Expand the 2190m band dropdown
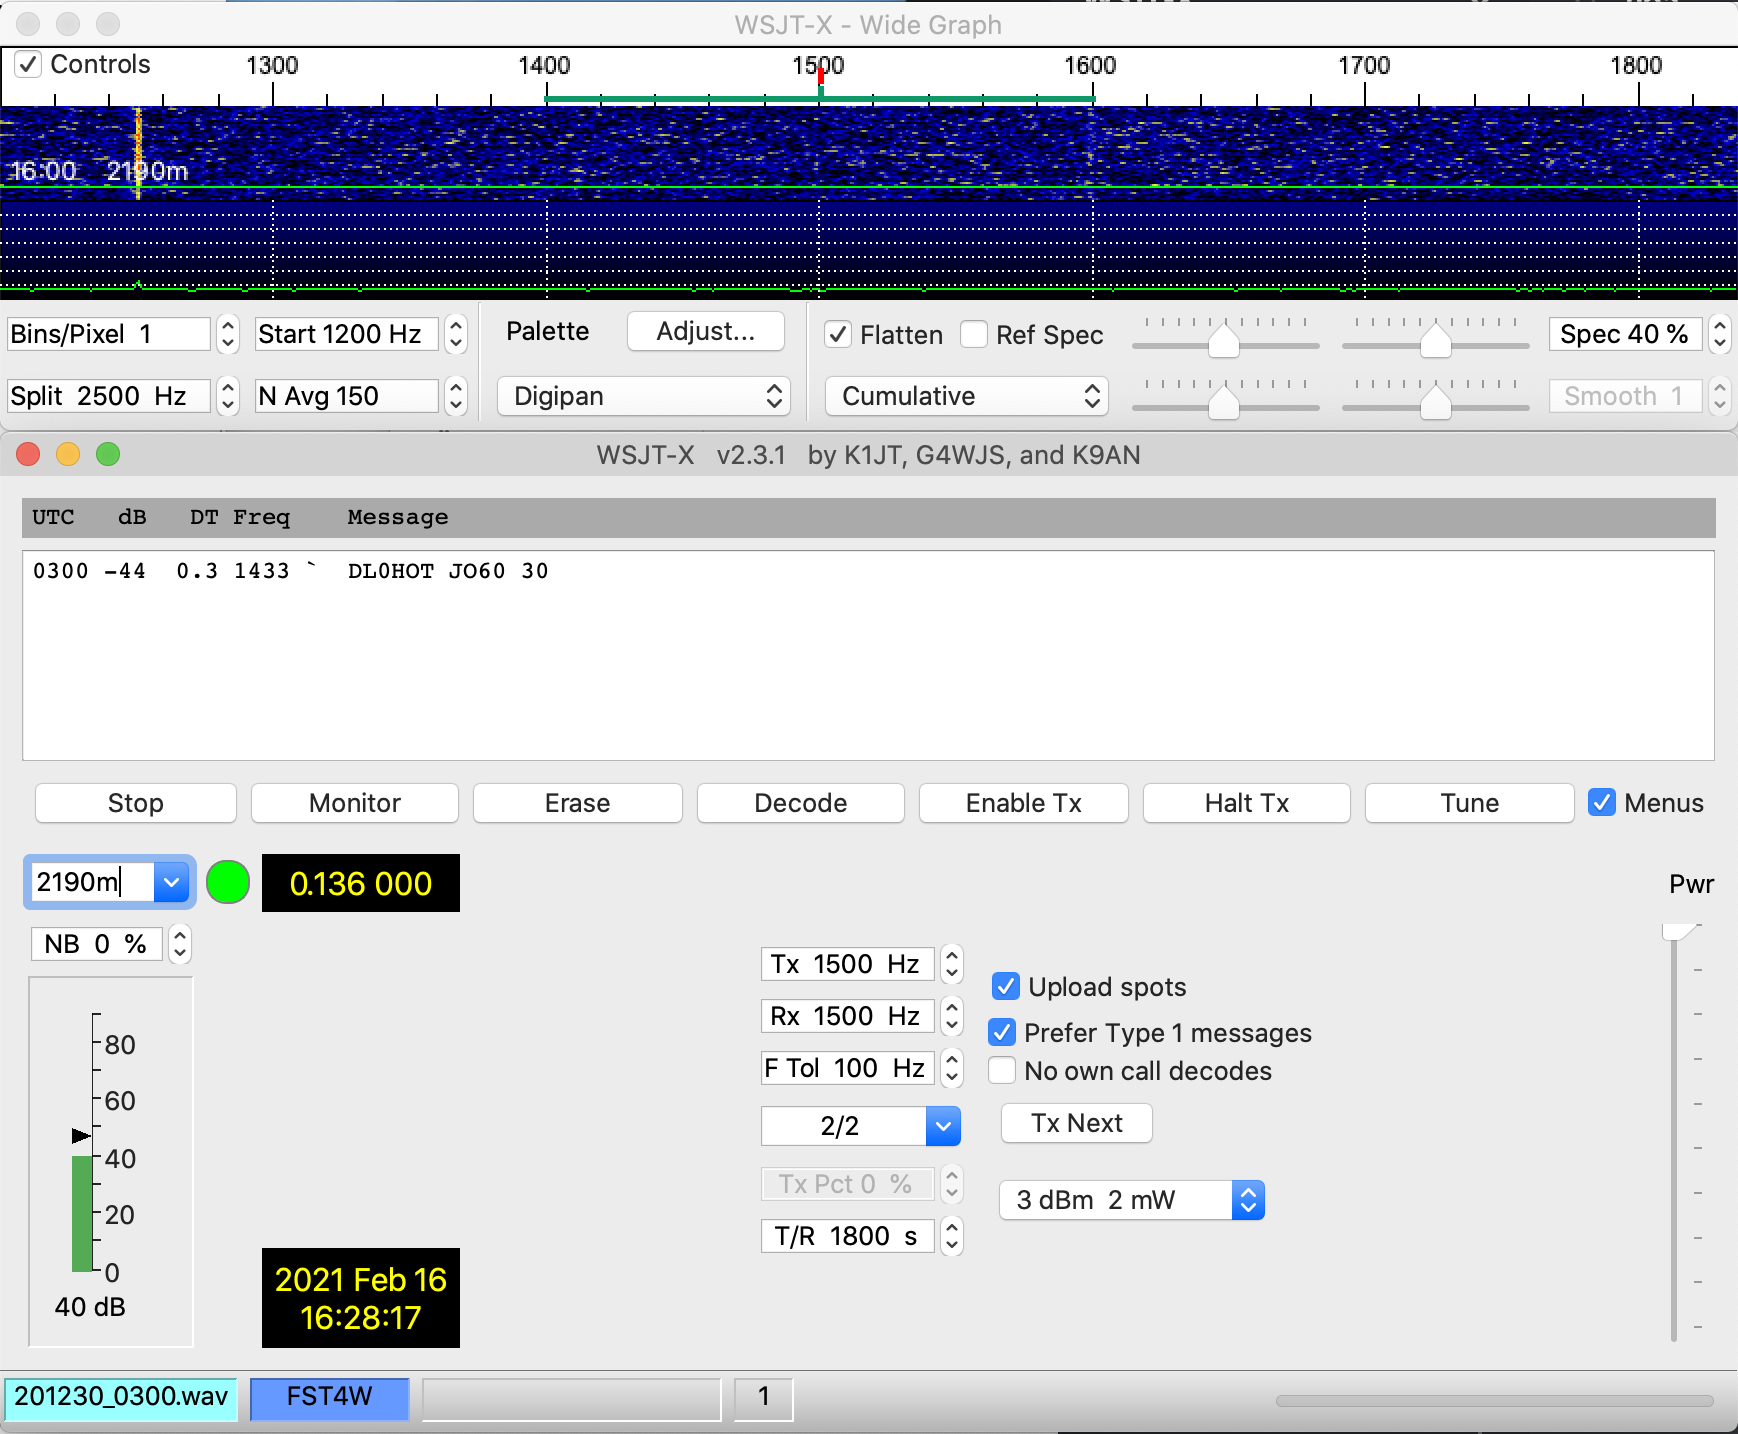 click(172, 882)
